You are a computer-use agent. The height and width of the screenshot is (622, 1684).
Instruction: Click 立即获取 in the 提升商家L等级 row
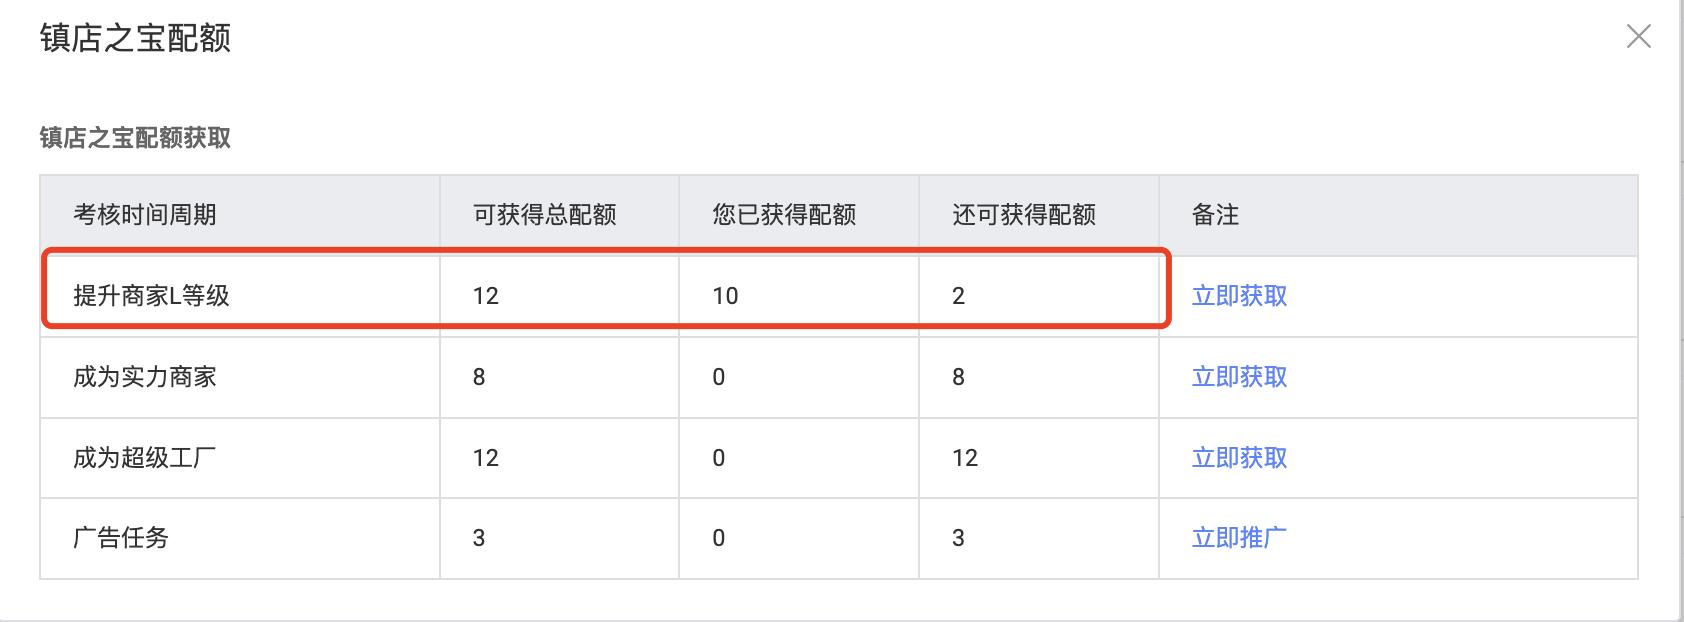(1239, 296)
